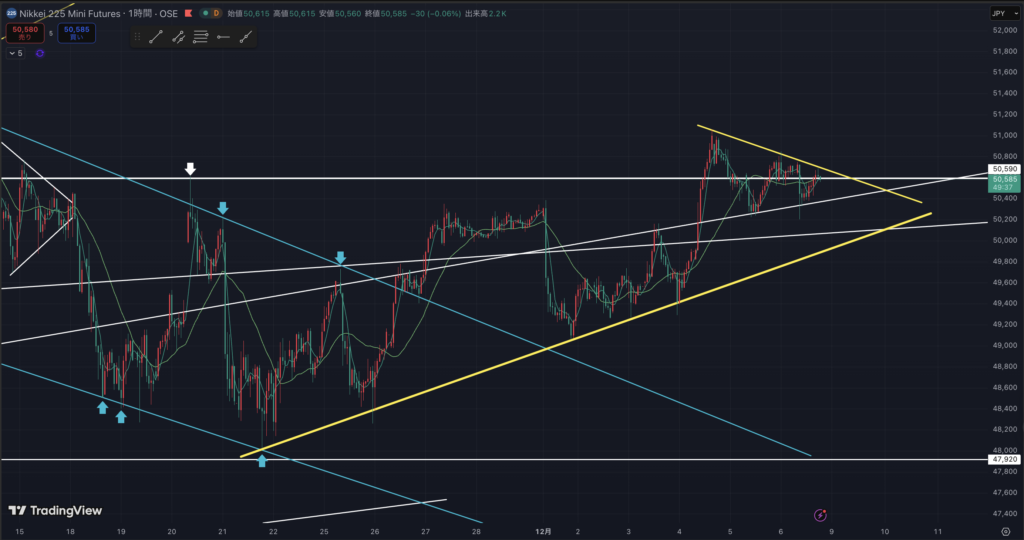Screen dimensions: 1024x540
Task: Open the purple lightning event marker
Action: pyautogui.click(x=820, y=514)
